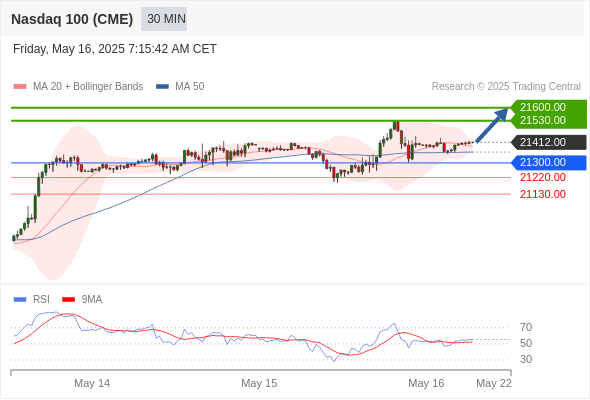590x400 pixels.
Task: Click the 30 MIN timeframe badge
Action: pos(164,19)
